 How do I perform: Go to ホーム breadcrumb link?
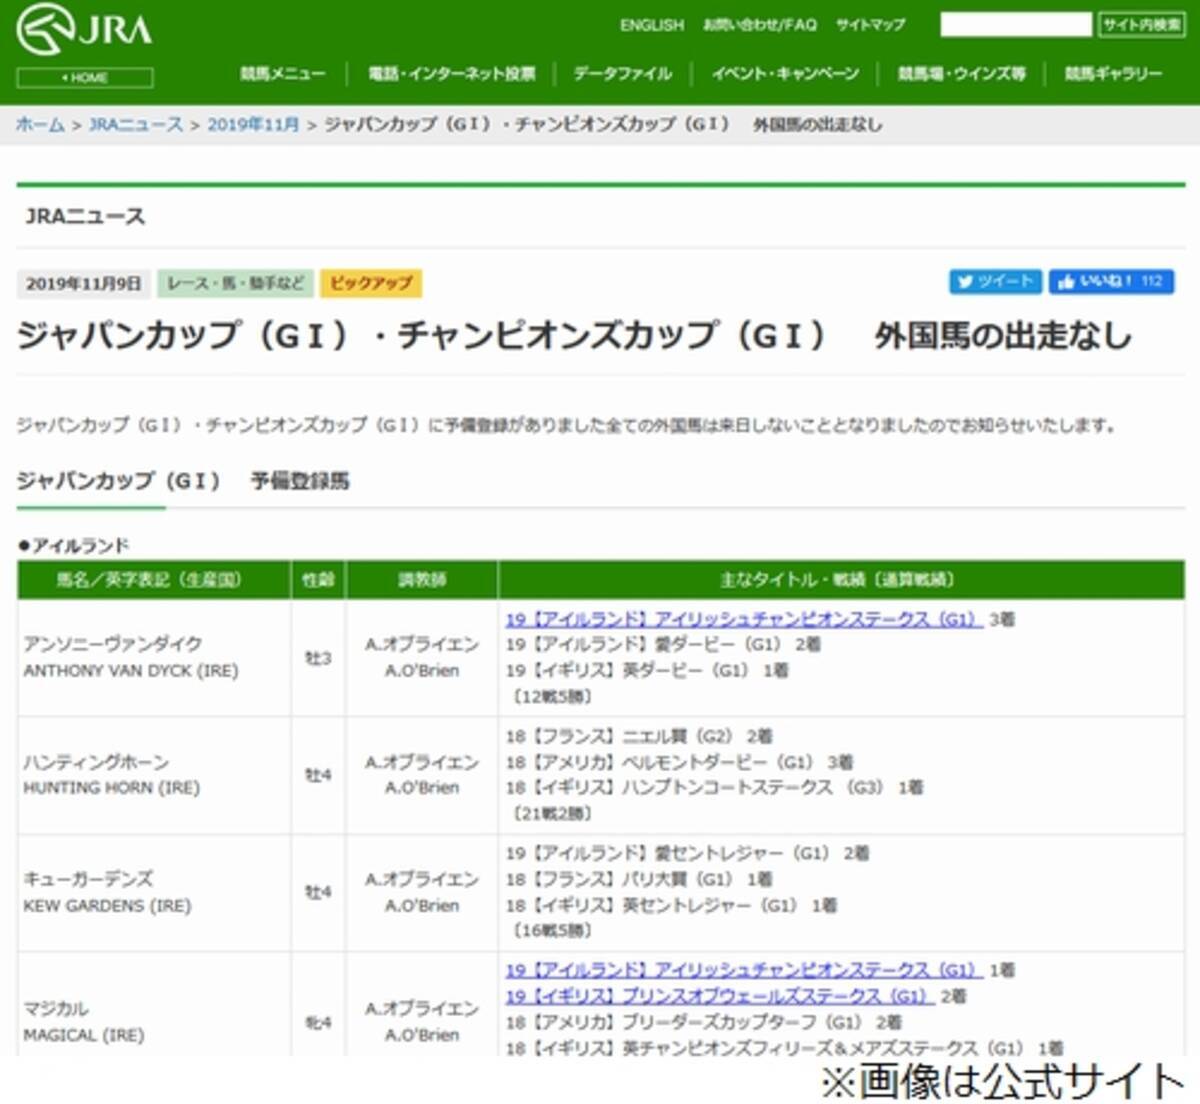pyautogui.click(x=40, y=125)
